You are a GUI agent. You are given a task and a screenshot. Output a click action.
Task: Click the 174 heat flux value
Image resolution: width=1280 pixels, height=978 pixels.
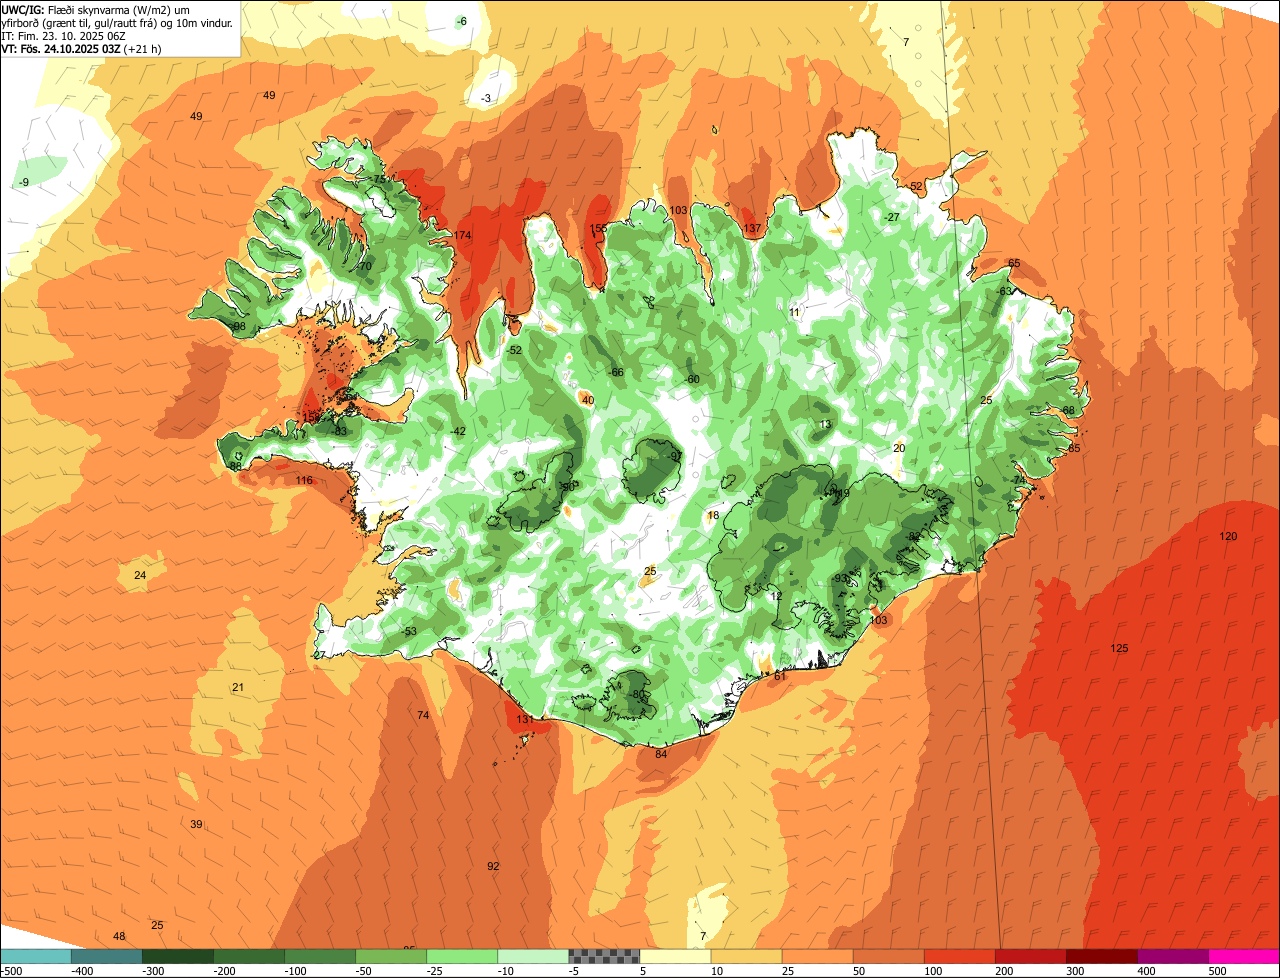[462, 235]
